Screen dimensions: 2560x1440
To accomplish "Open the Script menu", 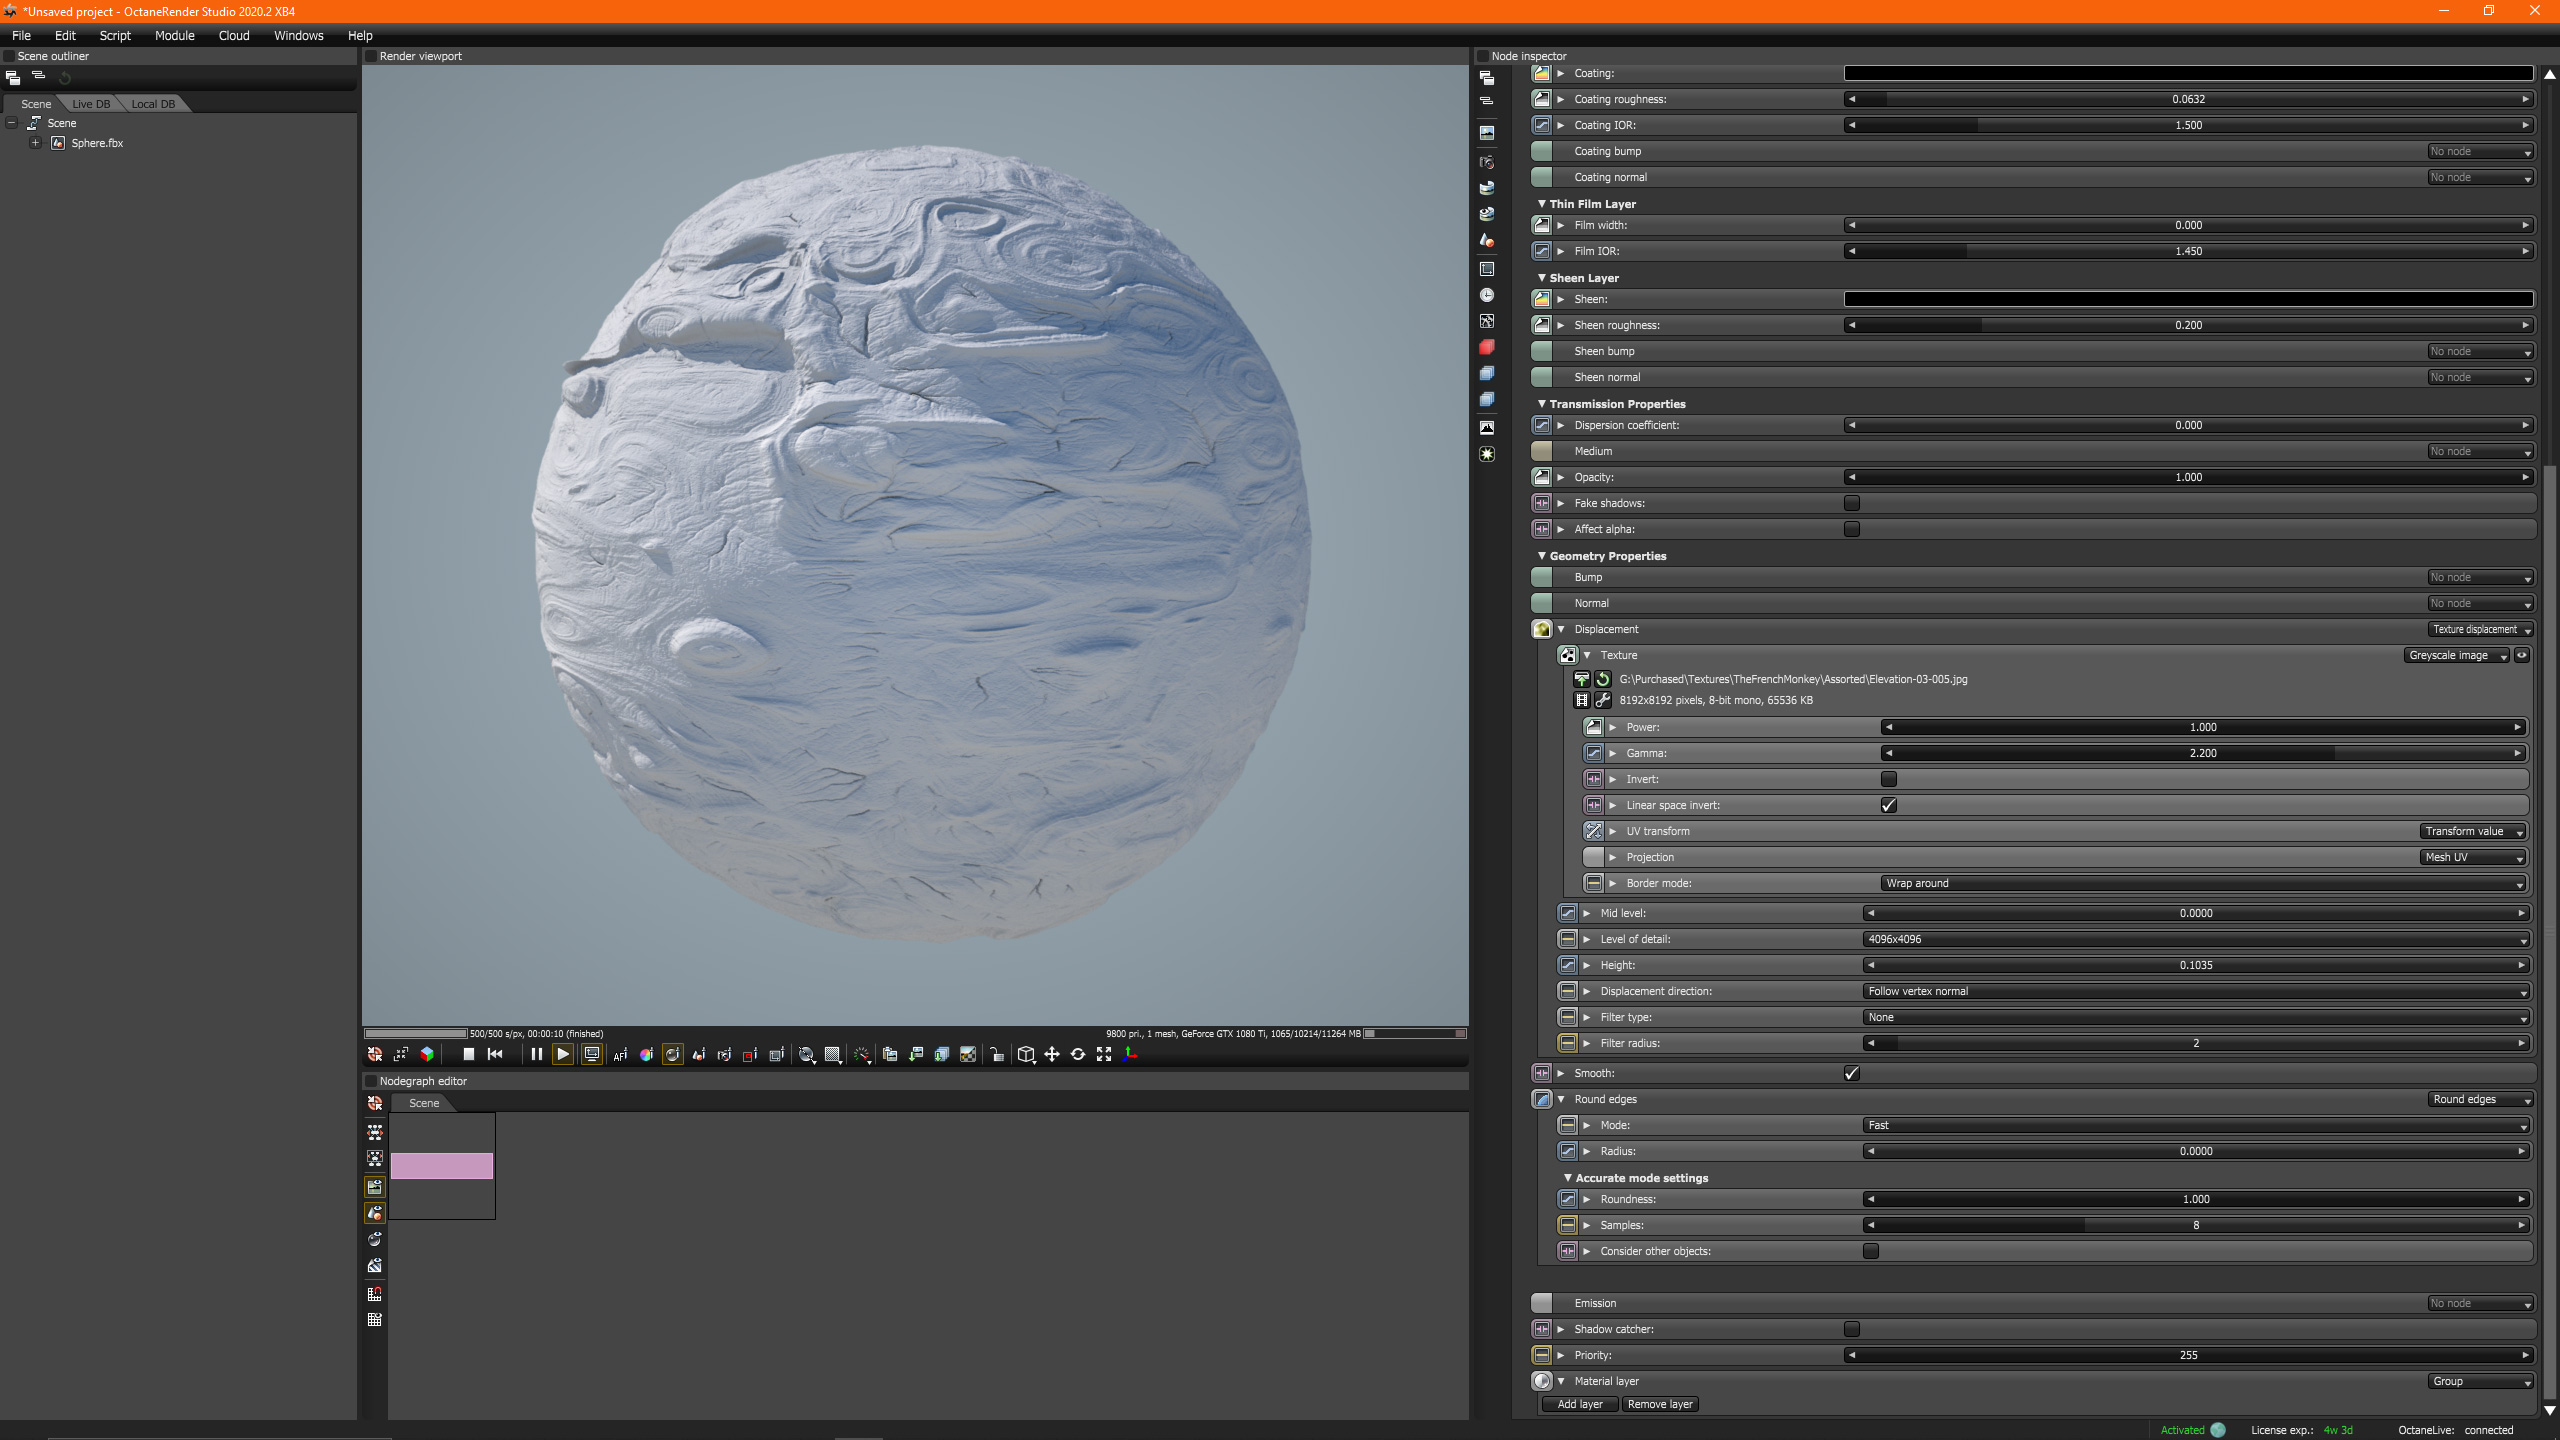I will point(115,35).
